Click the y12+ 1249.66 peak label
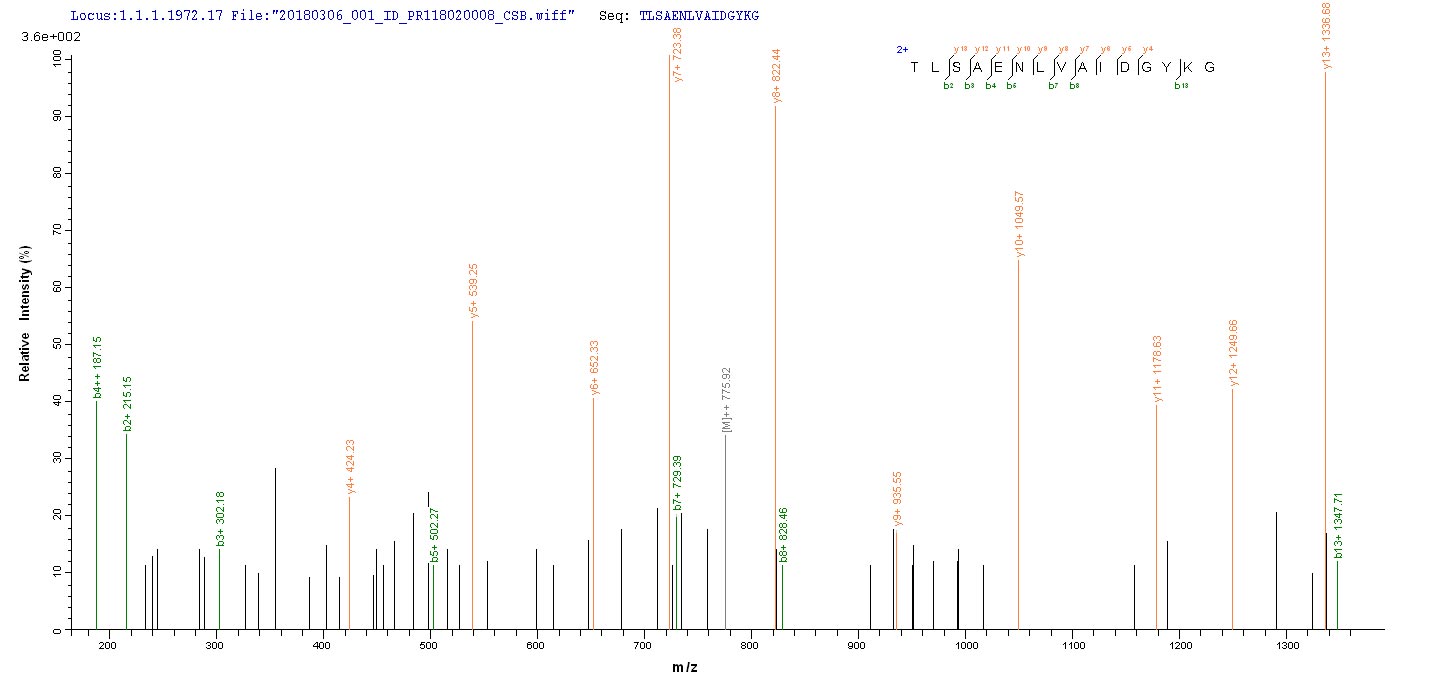 coord(1233,353)
